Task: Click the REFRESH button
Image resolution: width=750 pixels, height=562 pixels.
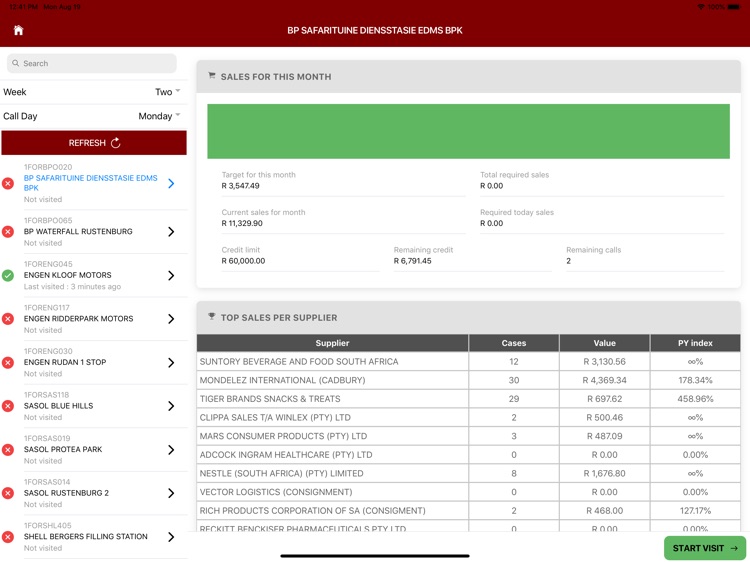Action: pyautogui.click(x=94, y=143)
